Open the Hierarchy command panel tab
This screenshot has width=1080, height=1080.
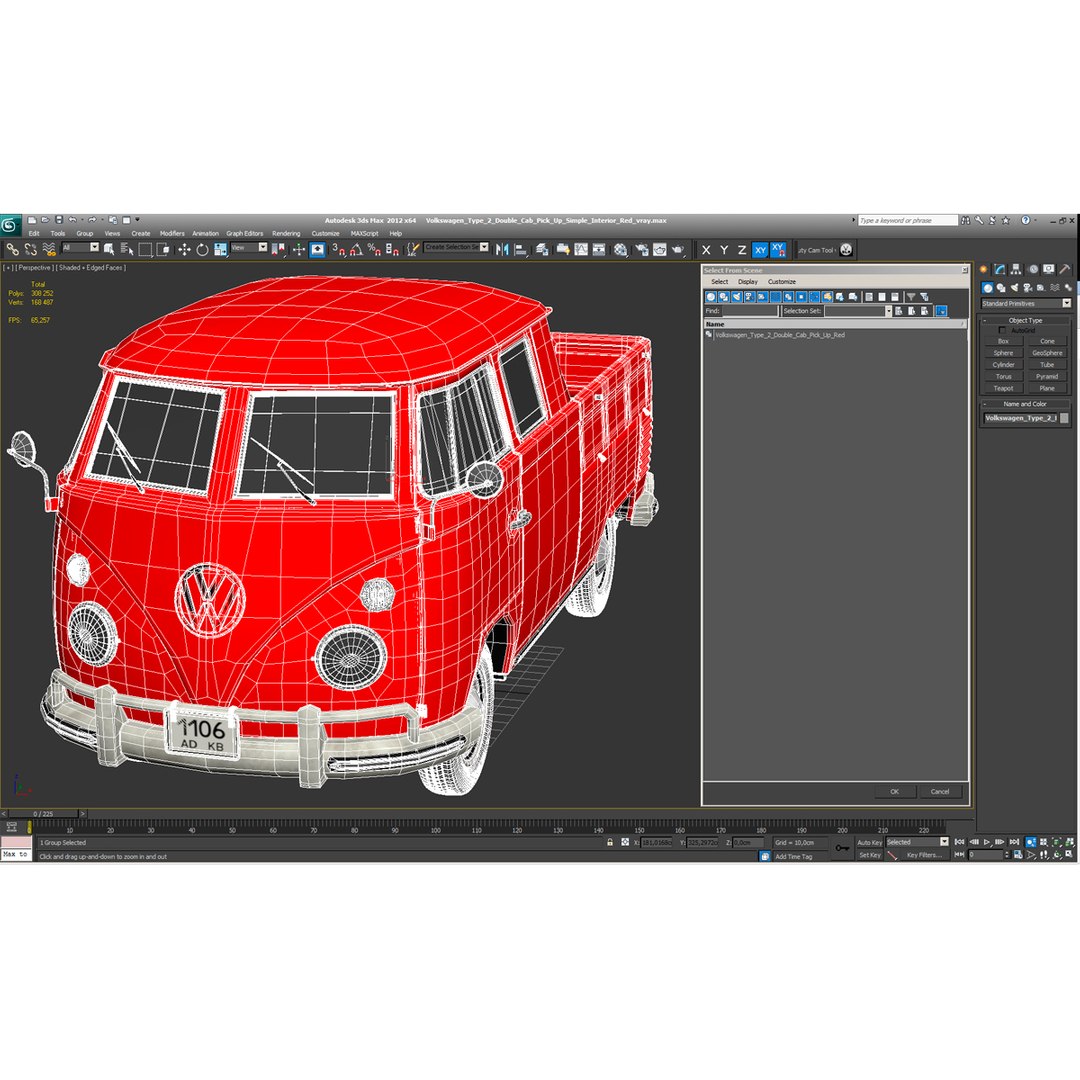click(x=1016, y=269)
